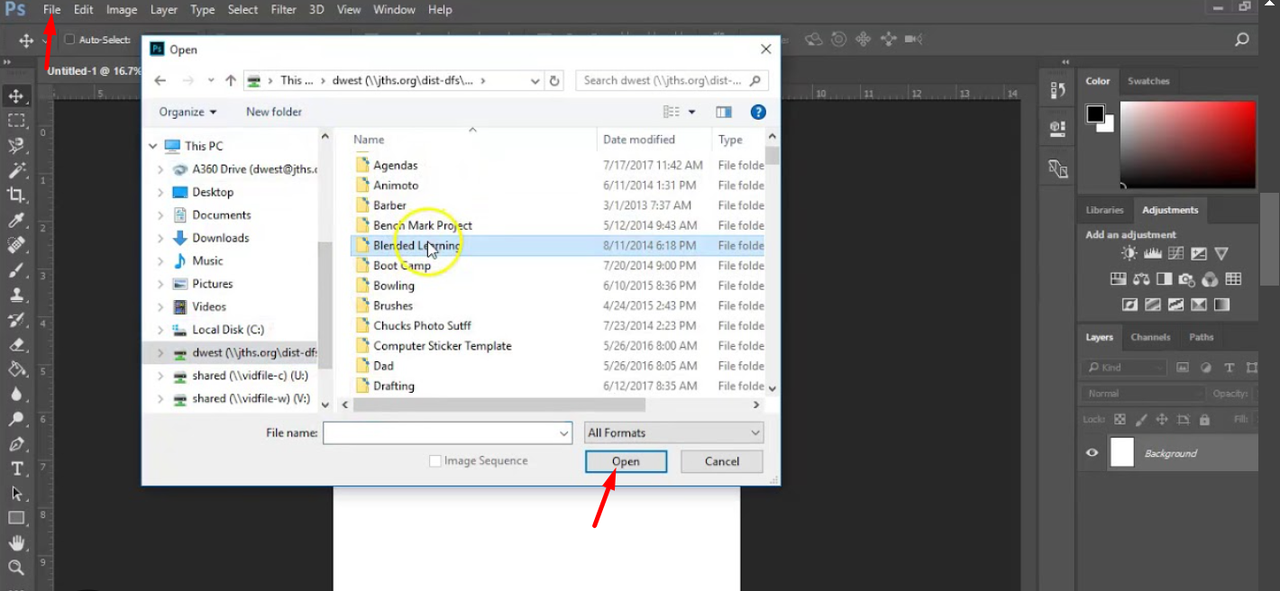
Task: Open the History panel icon
Action: (x=1058, y=91)
